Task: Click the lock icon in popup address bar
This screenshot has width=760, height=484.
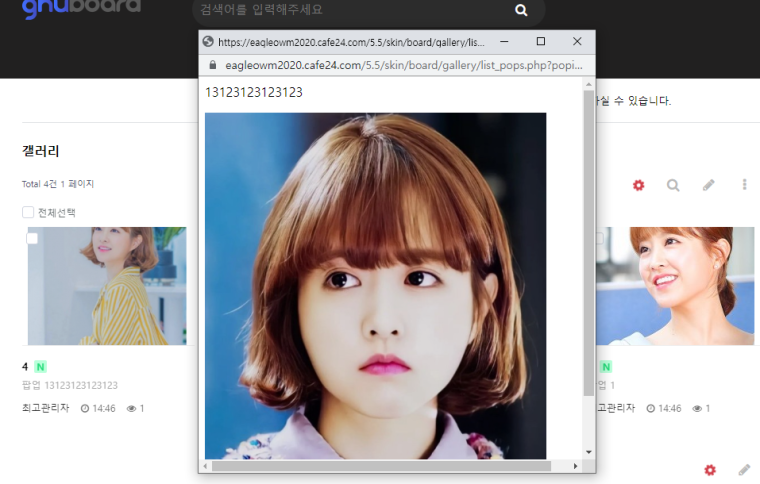Action: point(211,65)
